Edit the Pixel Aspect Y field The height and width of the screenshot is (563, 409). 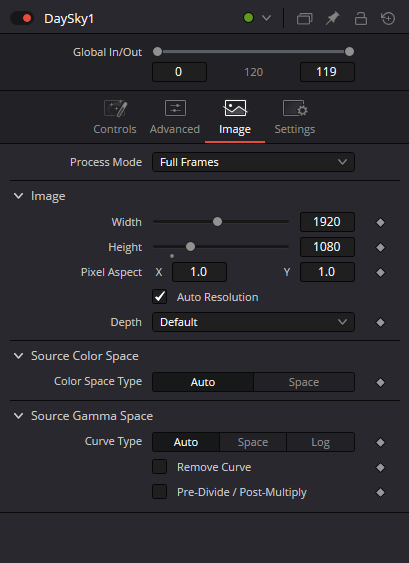click(327, 272)
